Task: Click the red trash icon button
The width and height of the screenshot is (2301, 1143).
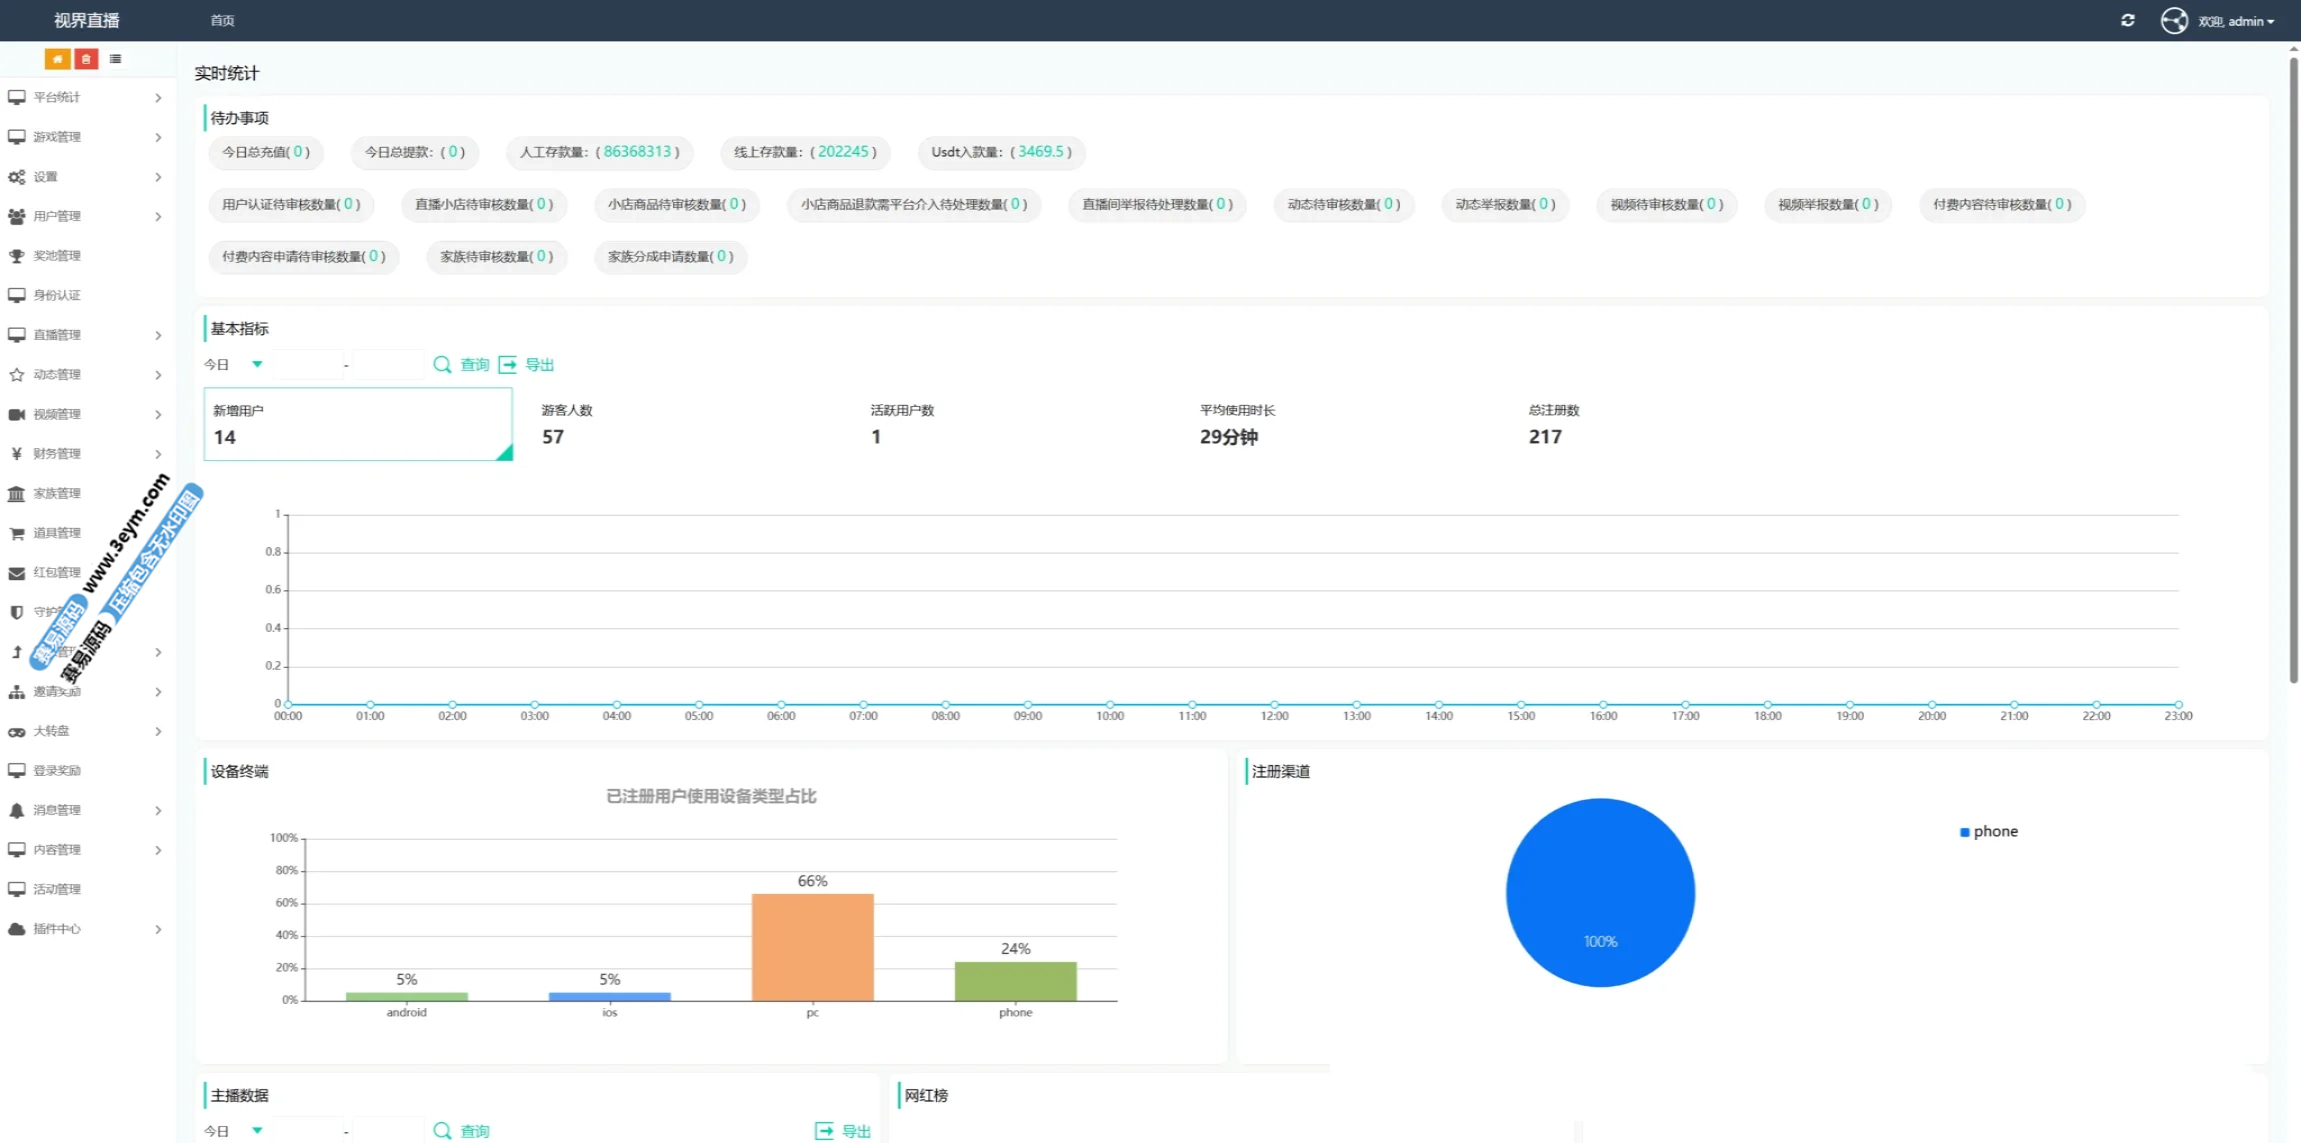Action: pyautogui.click(x=86, y=59)
